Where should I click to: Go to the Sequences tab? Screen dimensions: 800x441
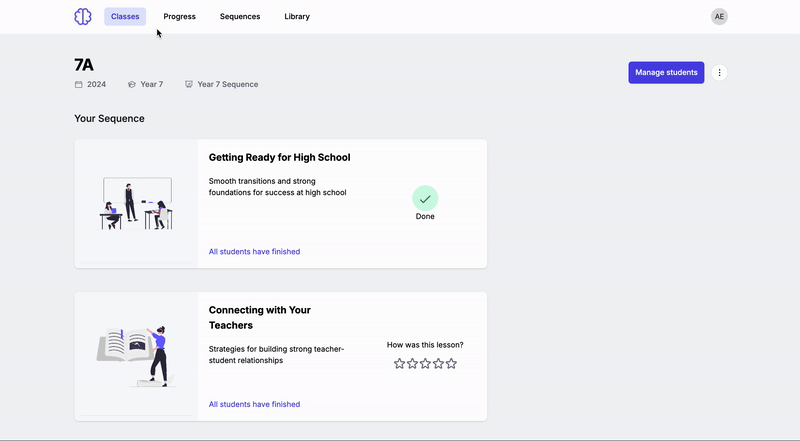[x=240, y=17]
